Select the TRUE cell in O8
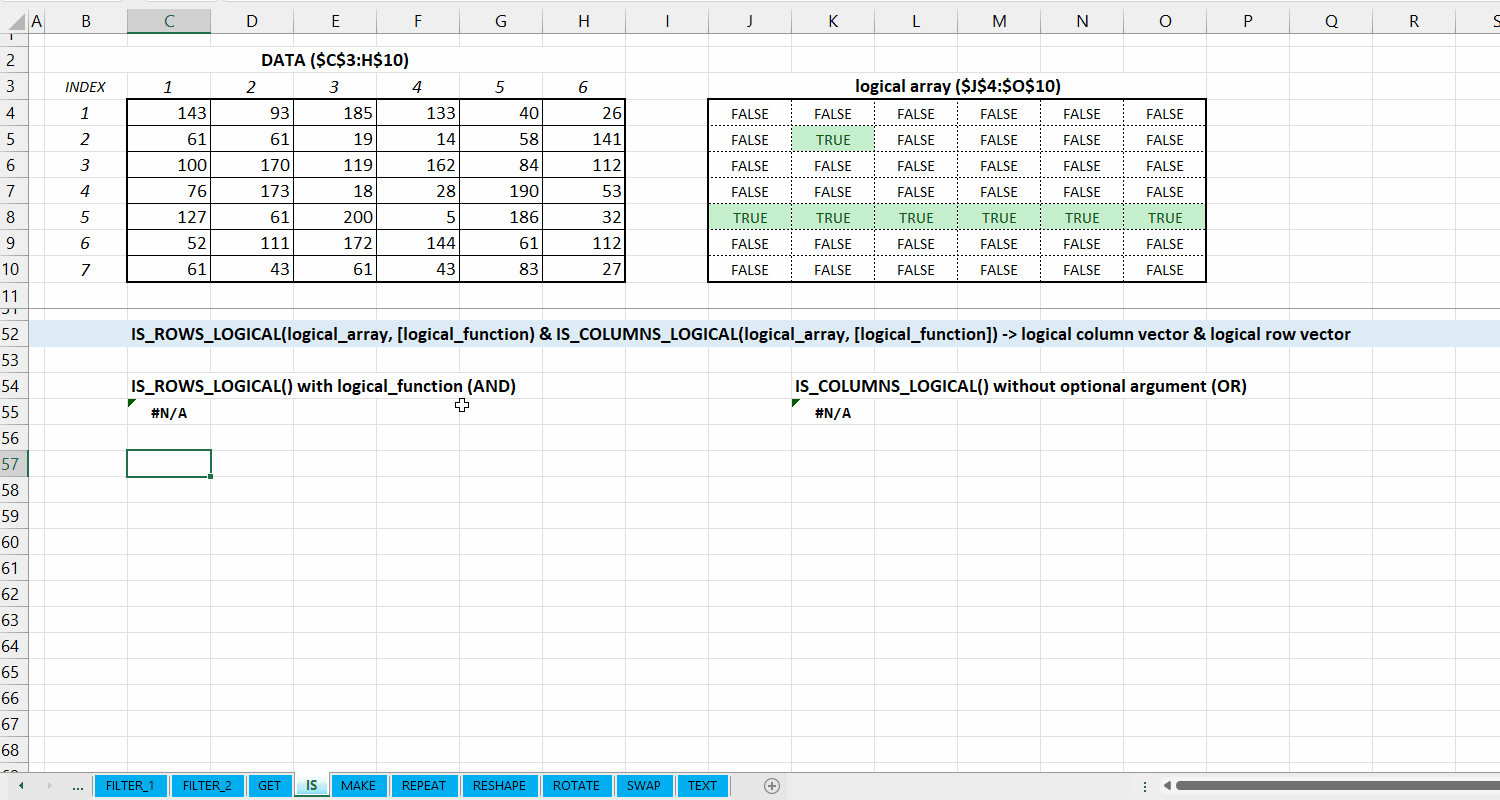Viewport: 1500px width, 800px height. pos(1165,217)
